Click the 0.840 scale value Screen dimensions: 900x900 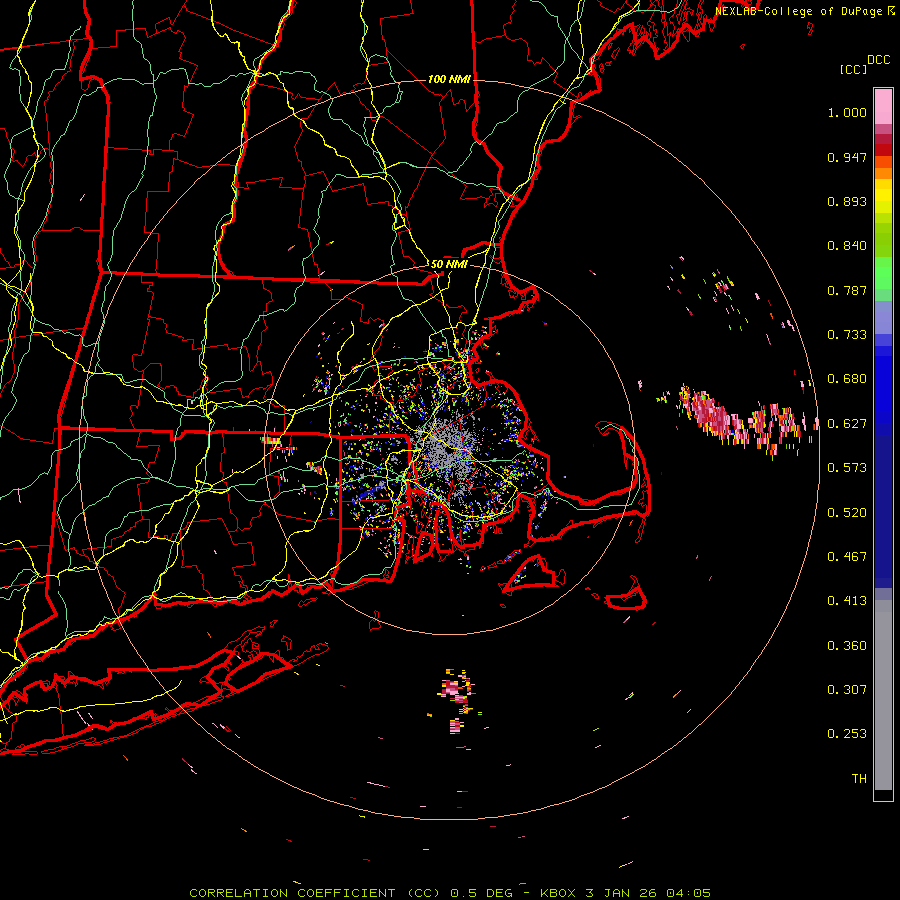(x=847, y=246)
